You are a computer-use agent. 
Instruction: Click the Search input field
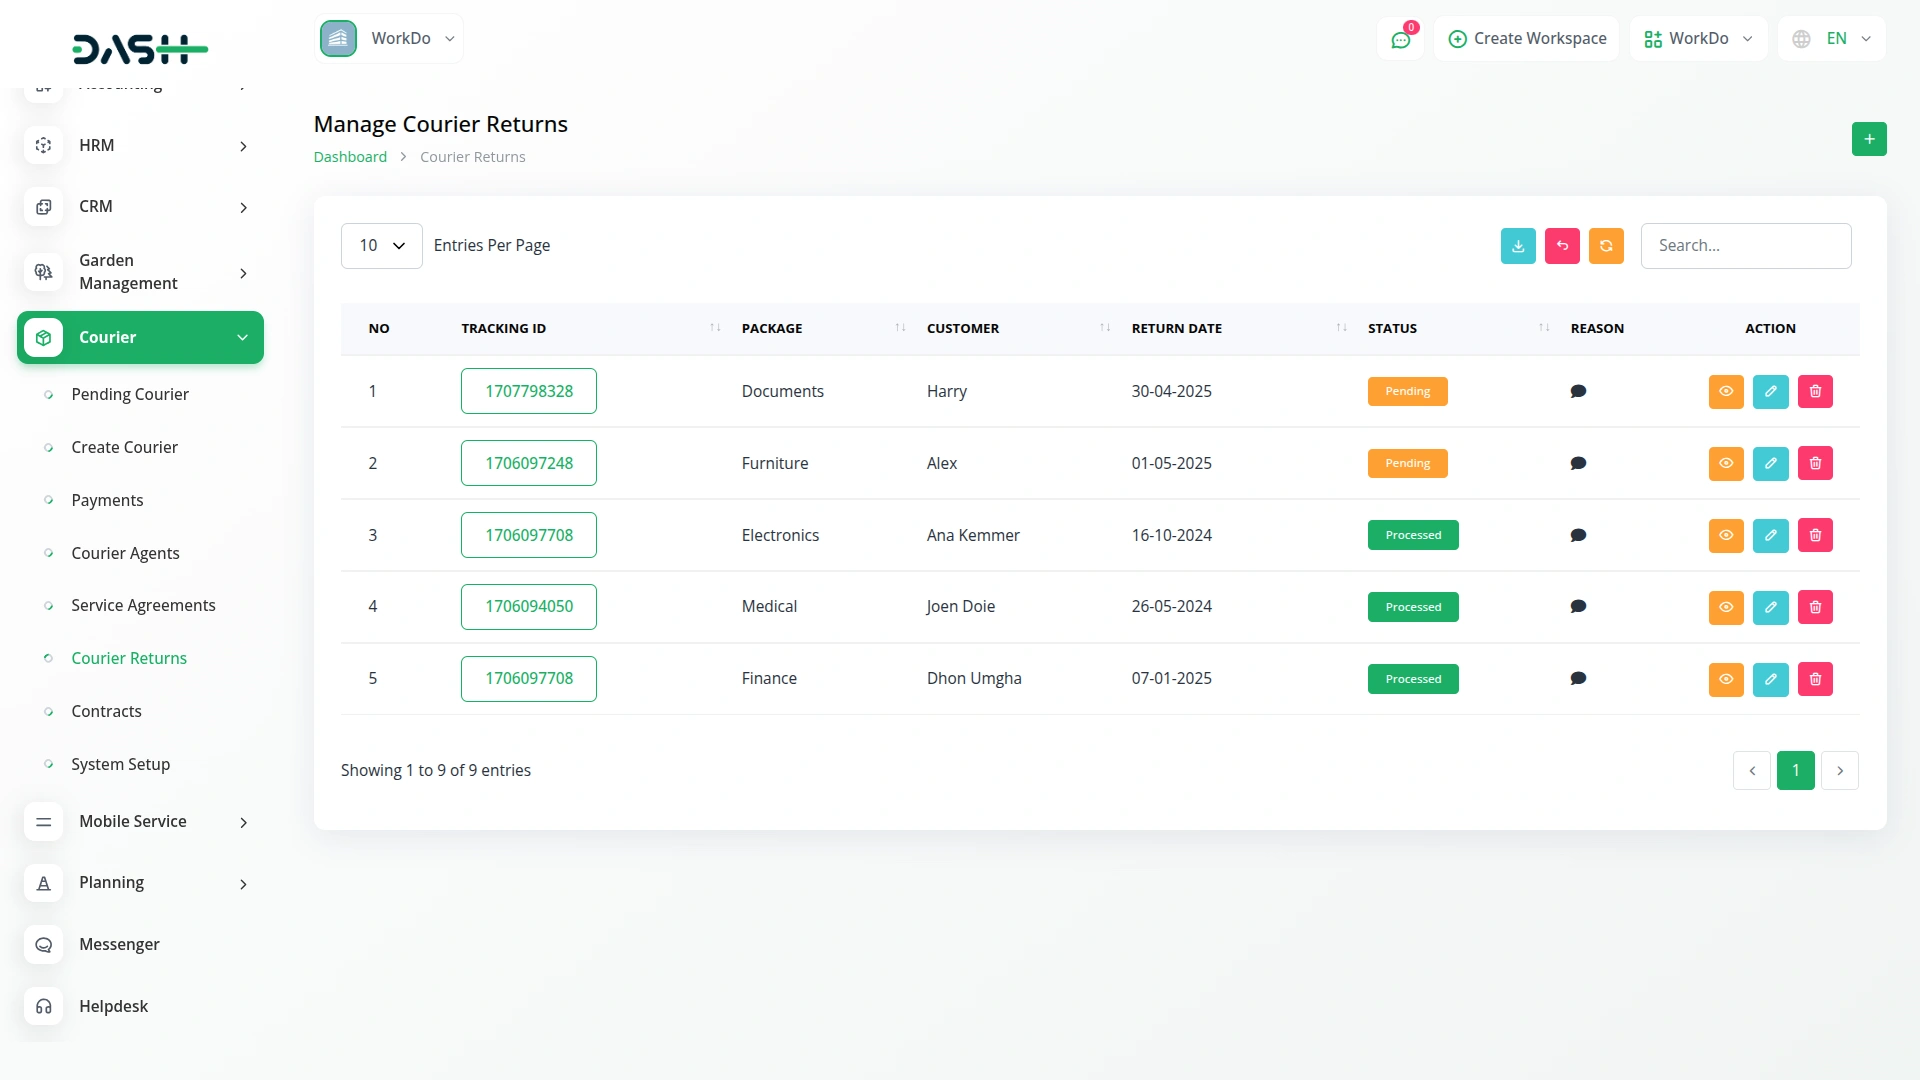1745,246
